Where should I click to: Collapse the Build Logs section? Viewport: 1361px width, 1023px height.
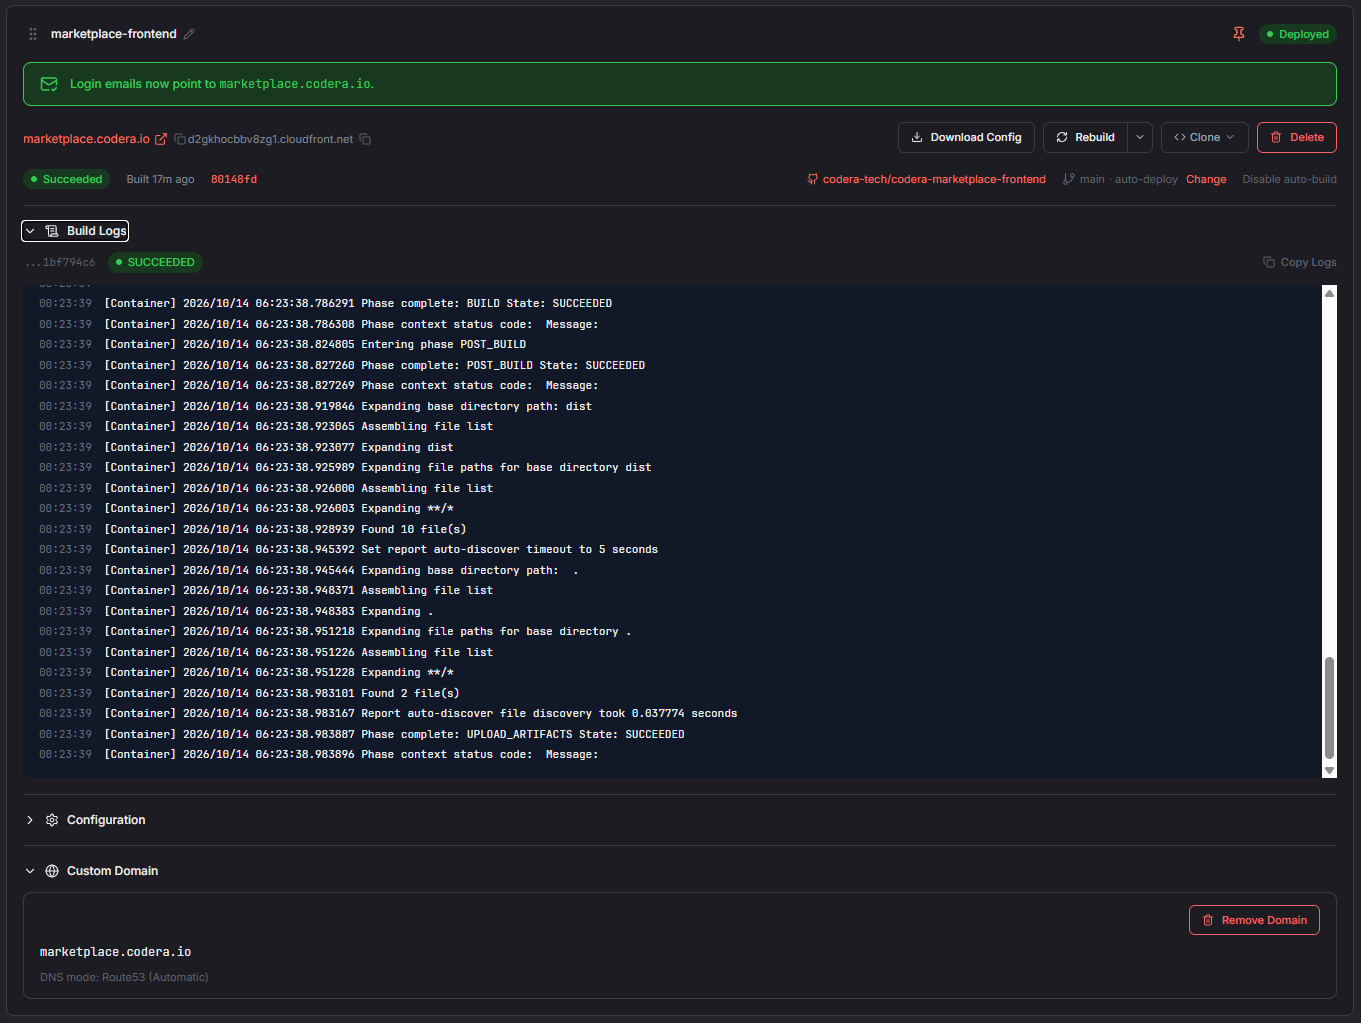click(x=75, y=231)
